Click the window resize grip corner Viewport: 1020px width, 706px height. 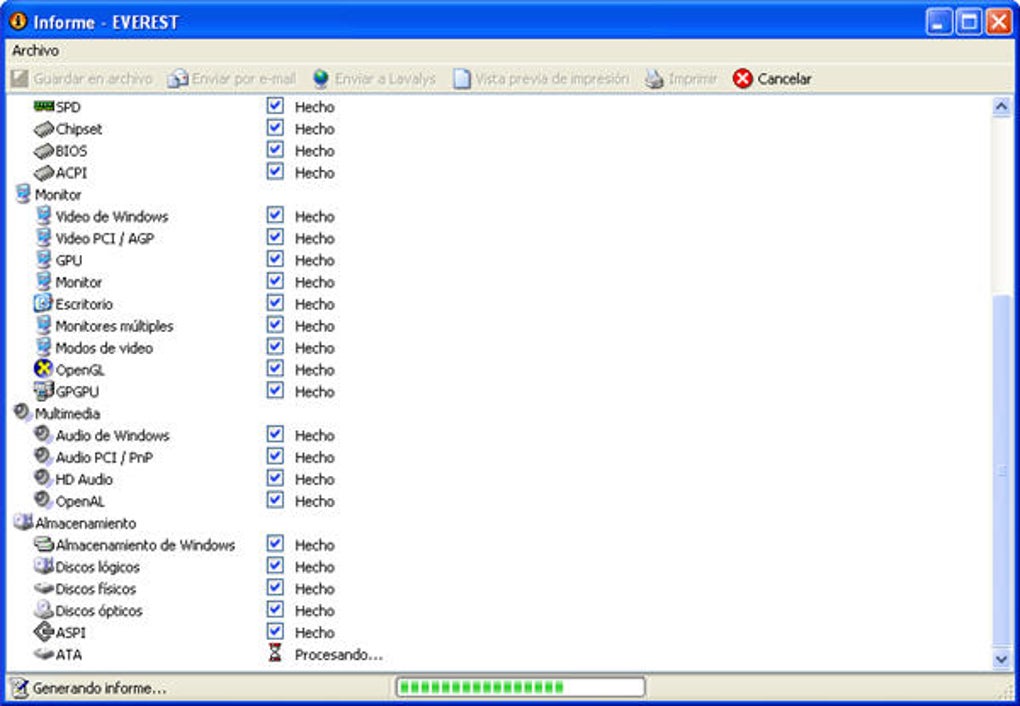(x=1007, y=691)
